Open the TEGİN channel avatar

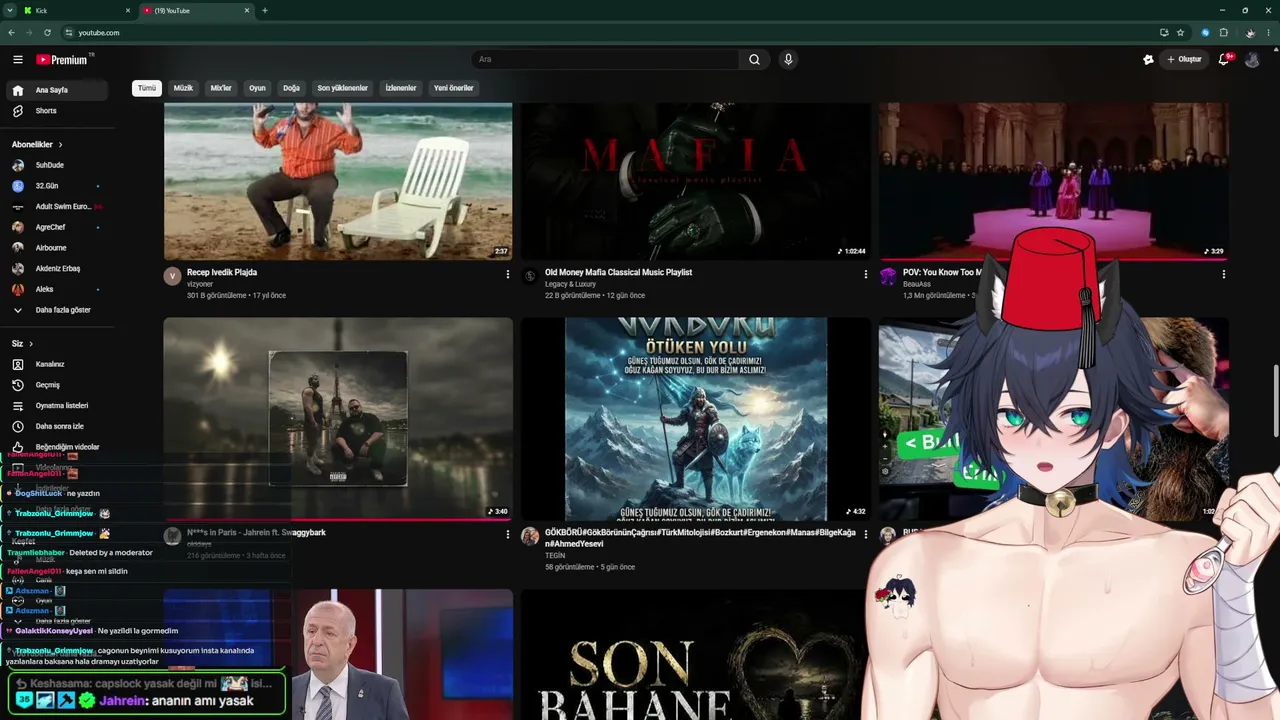530,537
